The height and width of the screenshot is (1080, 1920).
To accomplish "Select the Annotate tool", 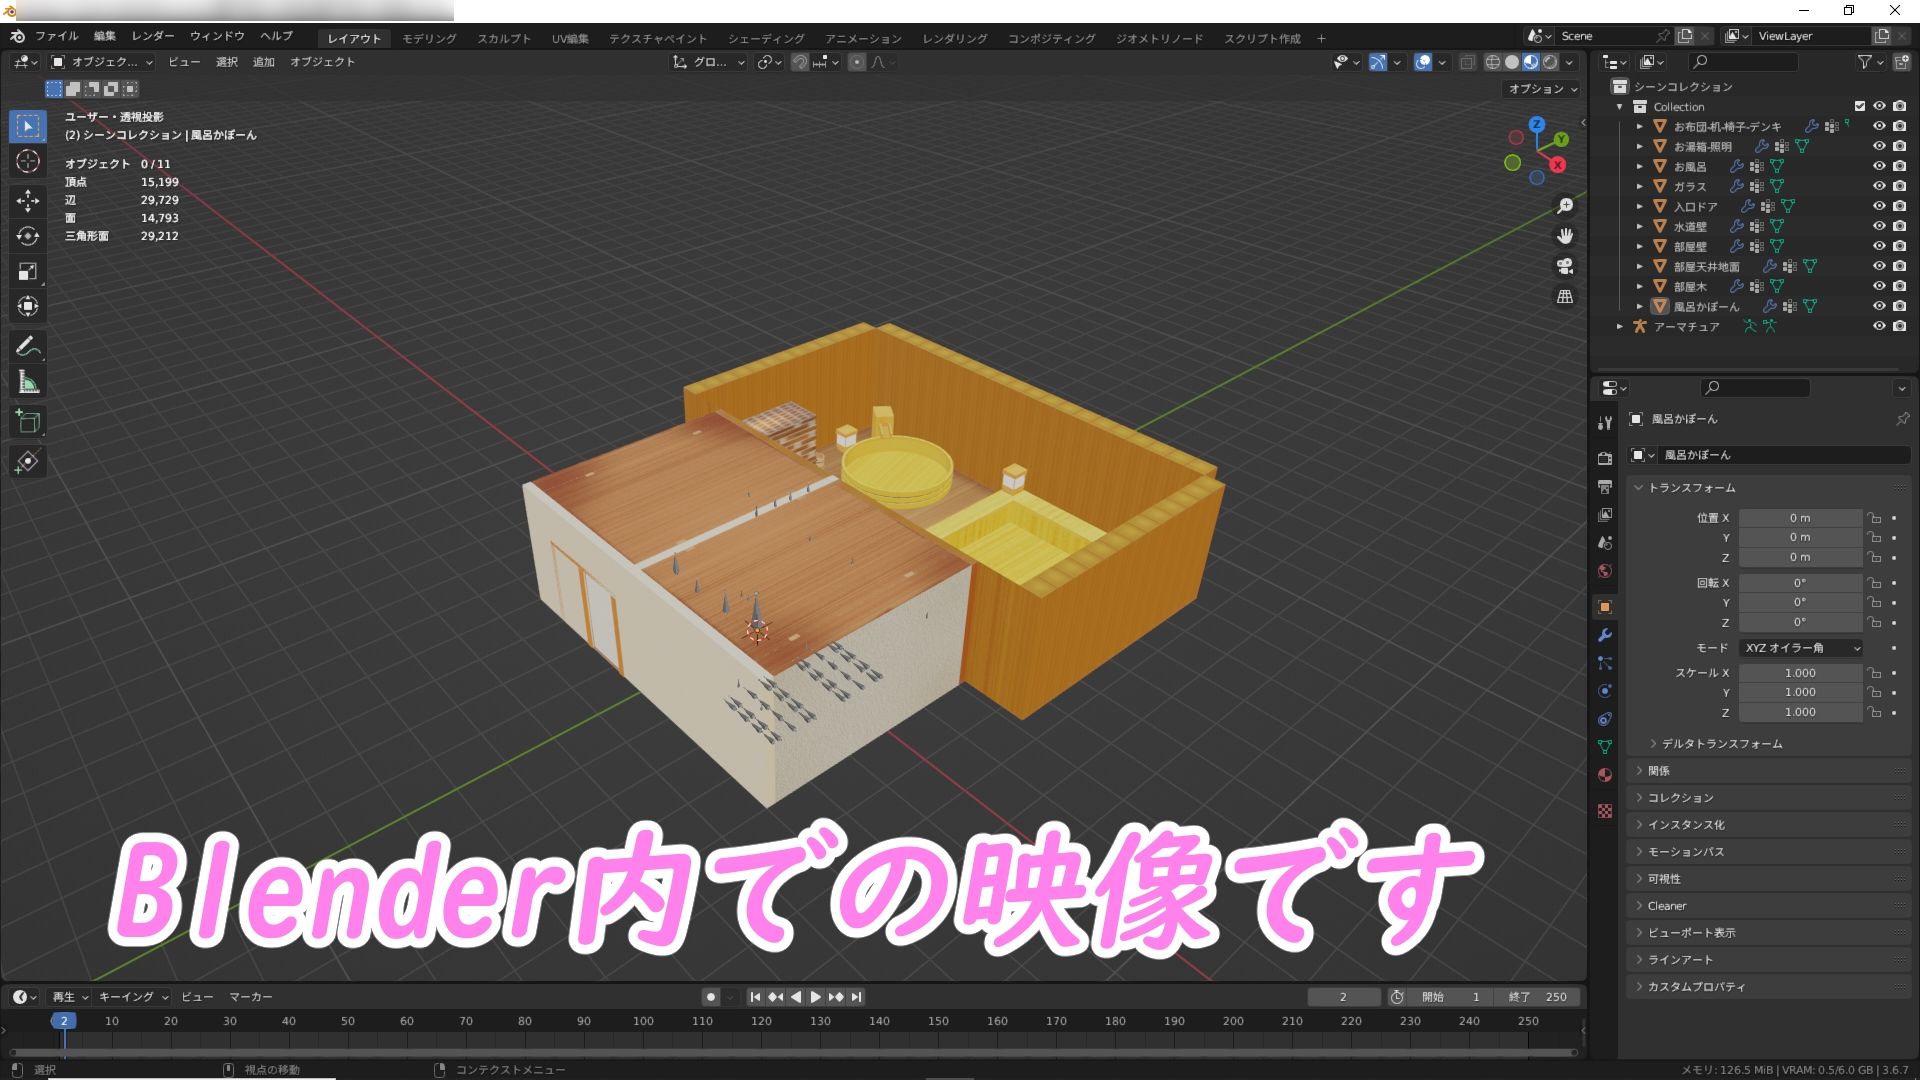I will tap(27, 345).
